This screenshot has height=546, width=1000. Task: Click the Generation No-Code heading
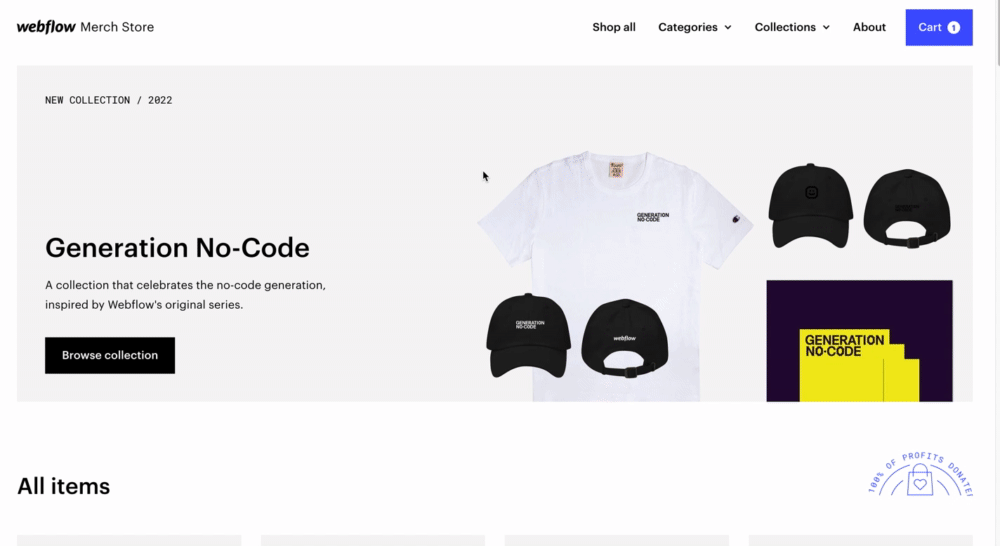click(177, 247)
